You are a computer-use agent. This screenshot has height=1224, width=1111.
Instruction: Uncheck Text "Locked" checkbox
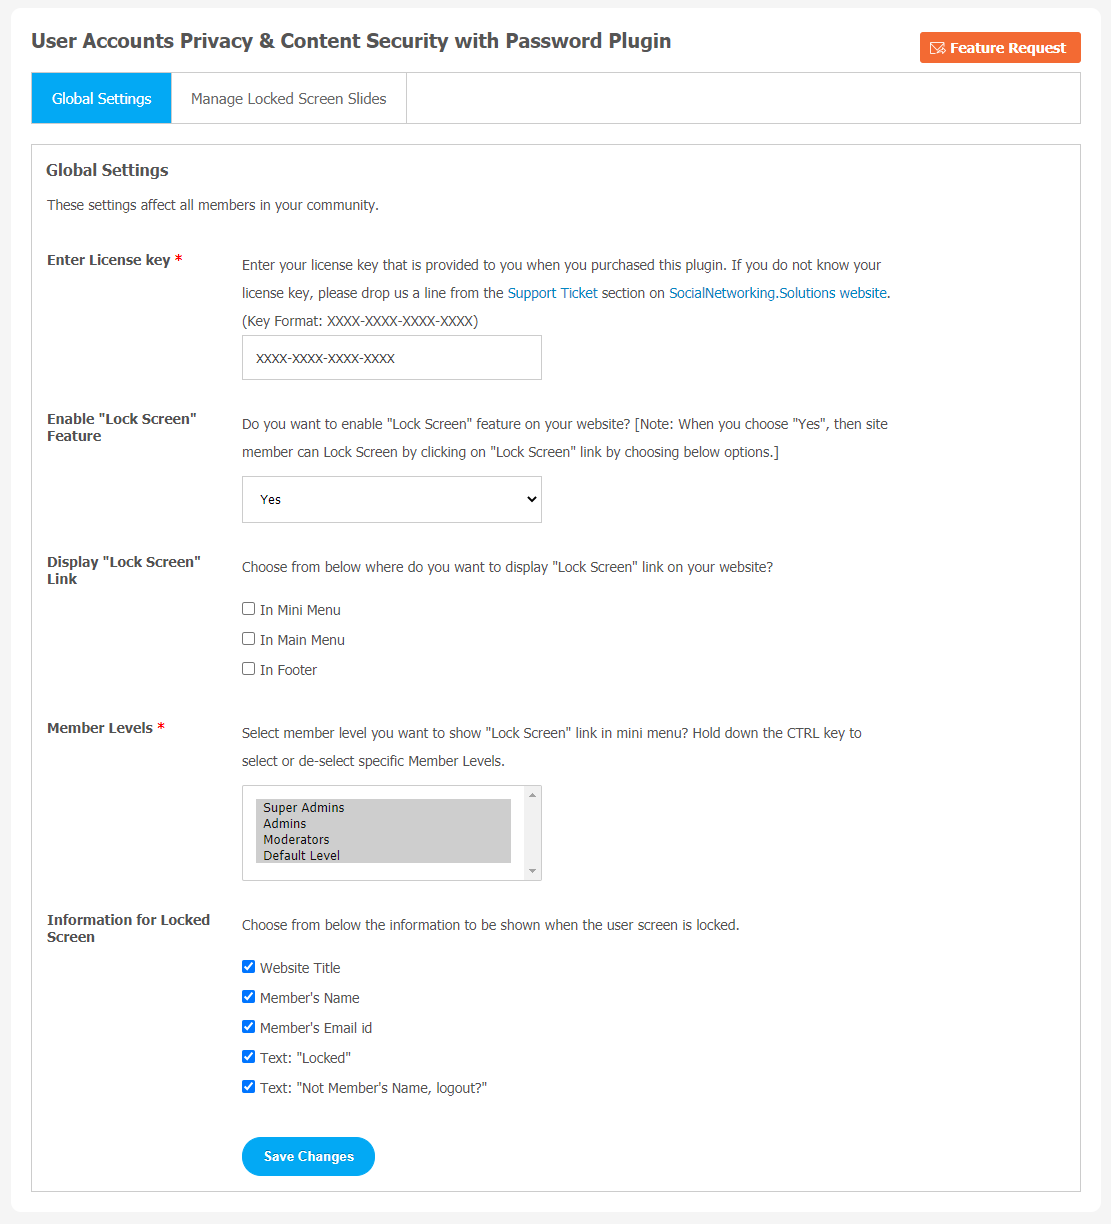(249, 1057)
